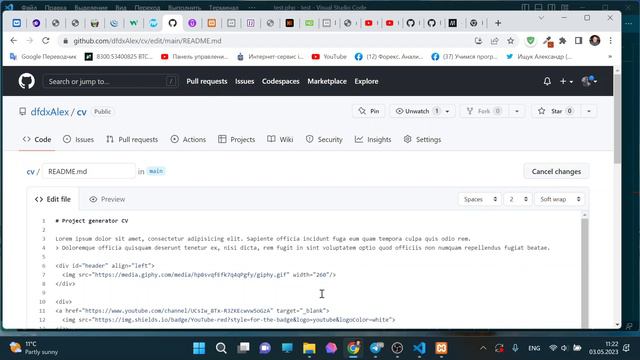This screenshot has width=640, height=360.
Task: Open the Issues repository tab
Action: tap(78, 139)
